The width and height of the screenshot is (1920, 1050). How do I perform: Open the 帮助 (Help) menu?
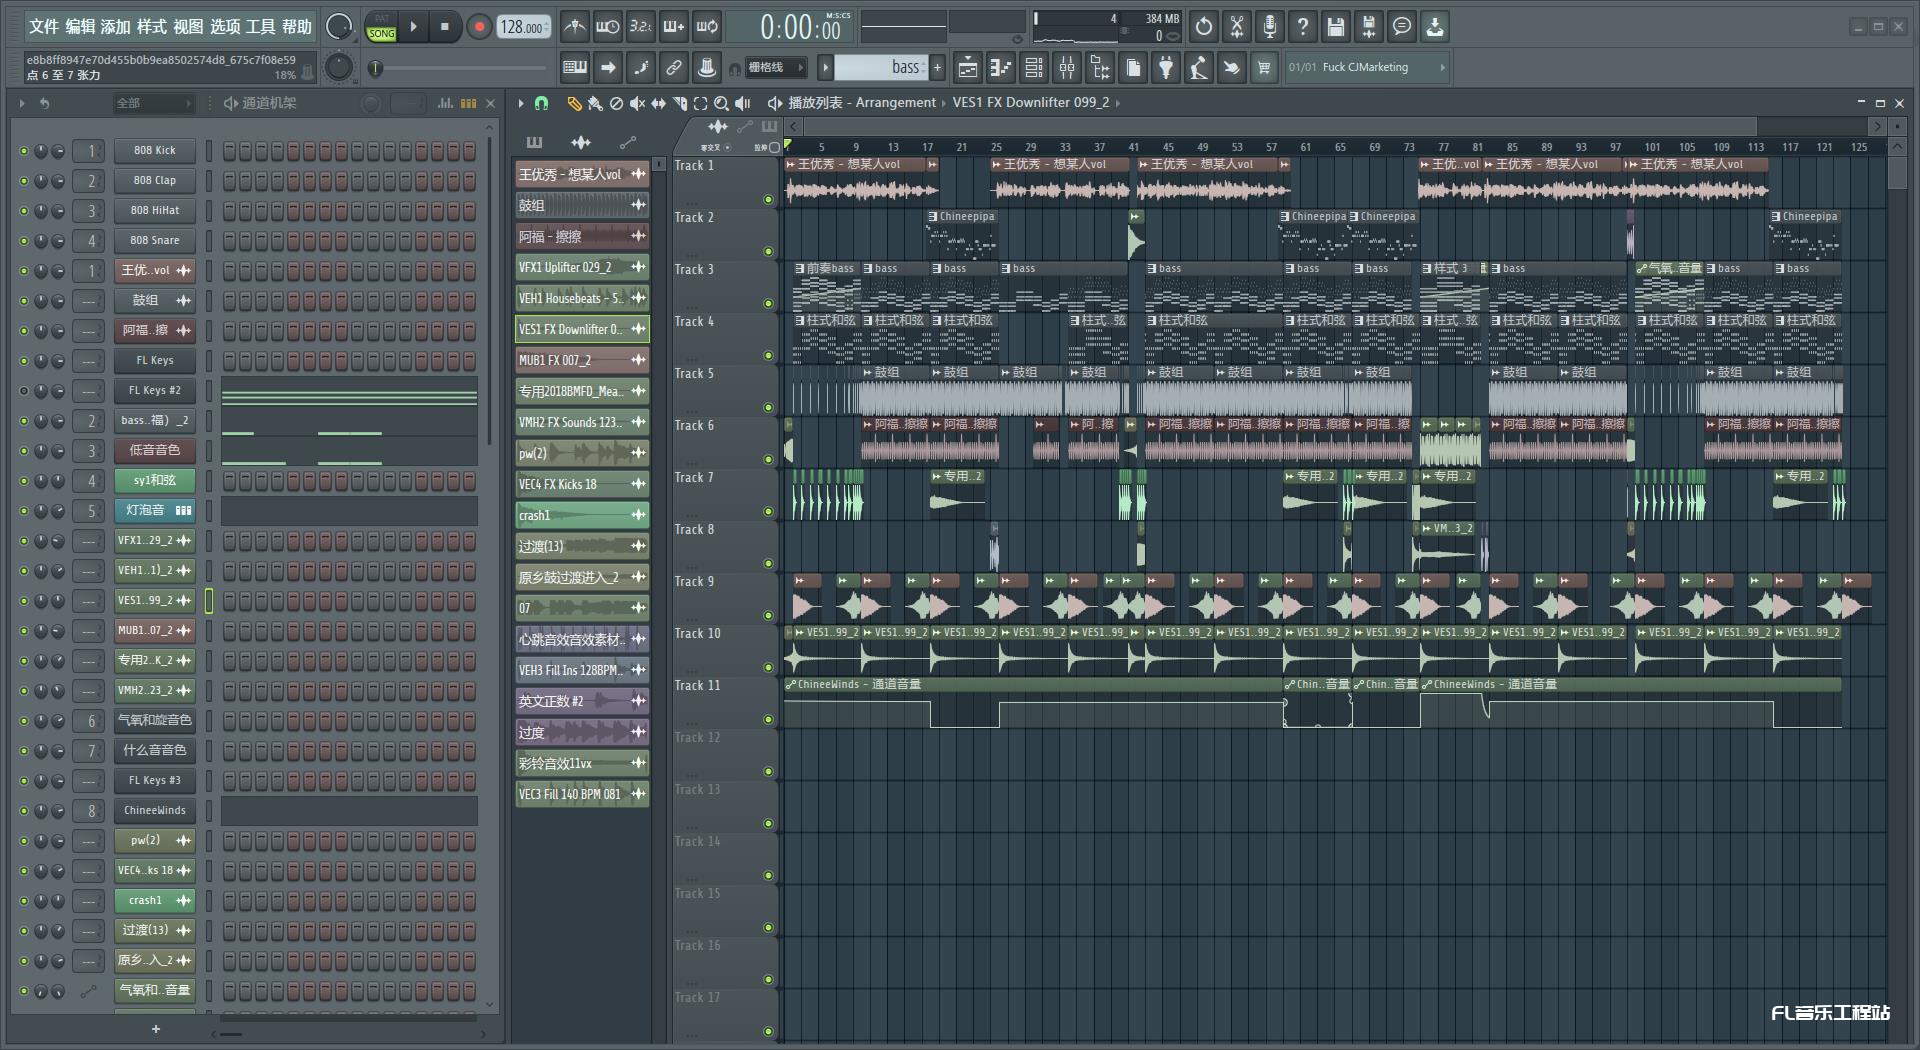pos(297,27)
